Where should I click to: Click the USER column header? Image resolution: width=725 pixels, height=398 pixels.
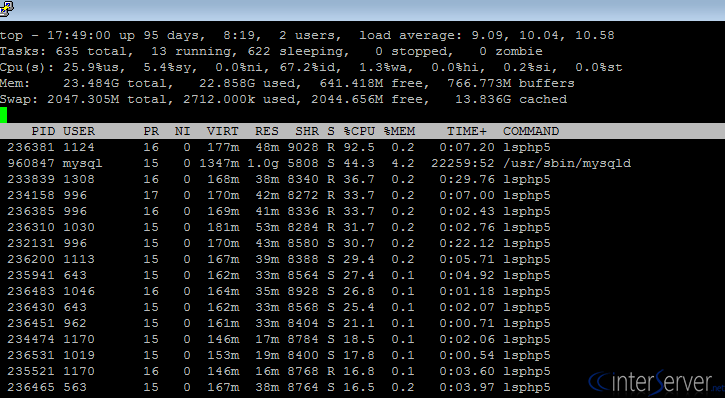click(79, 131)
